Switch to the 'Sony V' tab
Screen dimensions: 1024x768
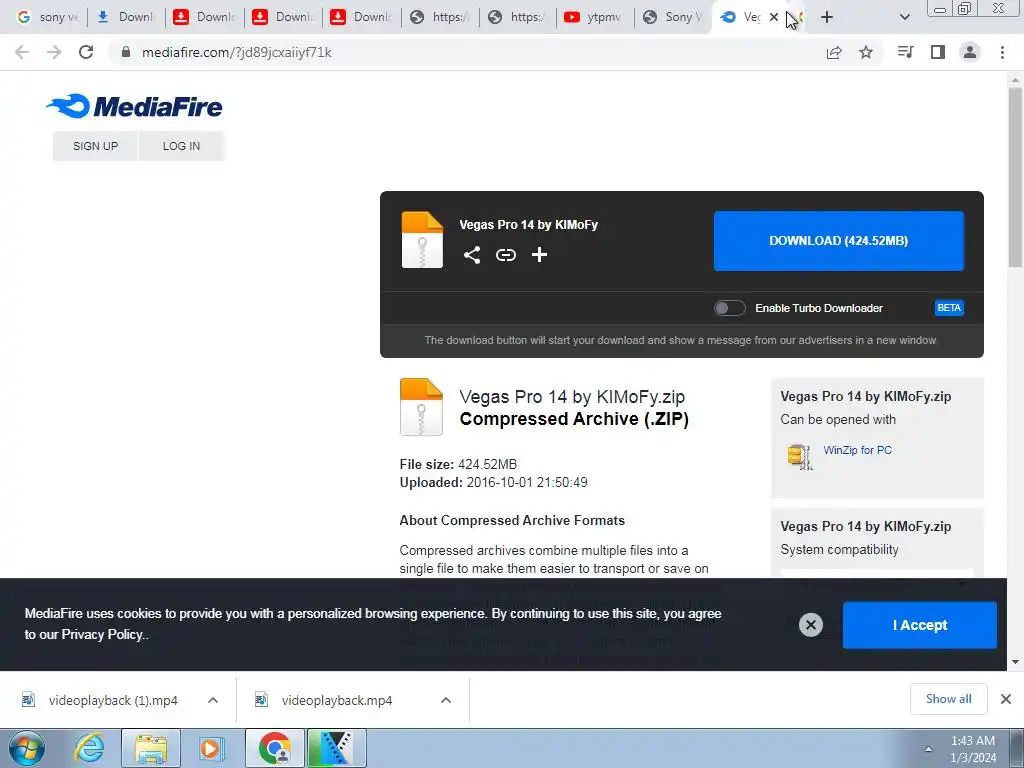coord(673,17)
